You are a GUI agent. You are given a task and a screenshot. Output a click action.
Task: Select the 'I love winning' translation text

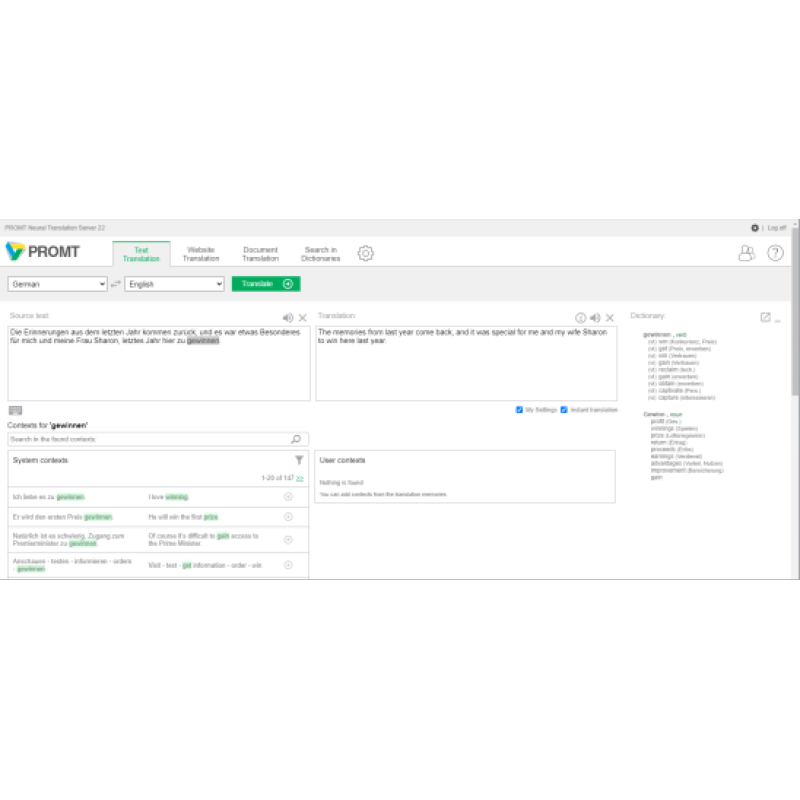coord(168,497)
